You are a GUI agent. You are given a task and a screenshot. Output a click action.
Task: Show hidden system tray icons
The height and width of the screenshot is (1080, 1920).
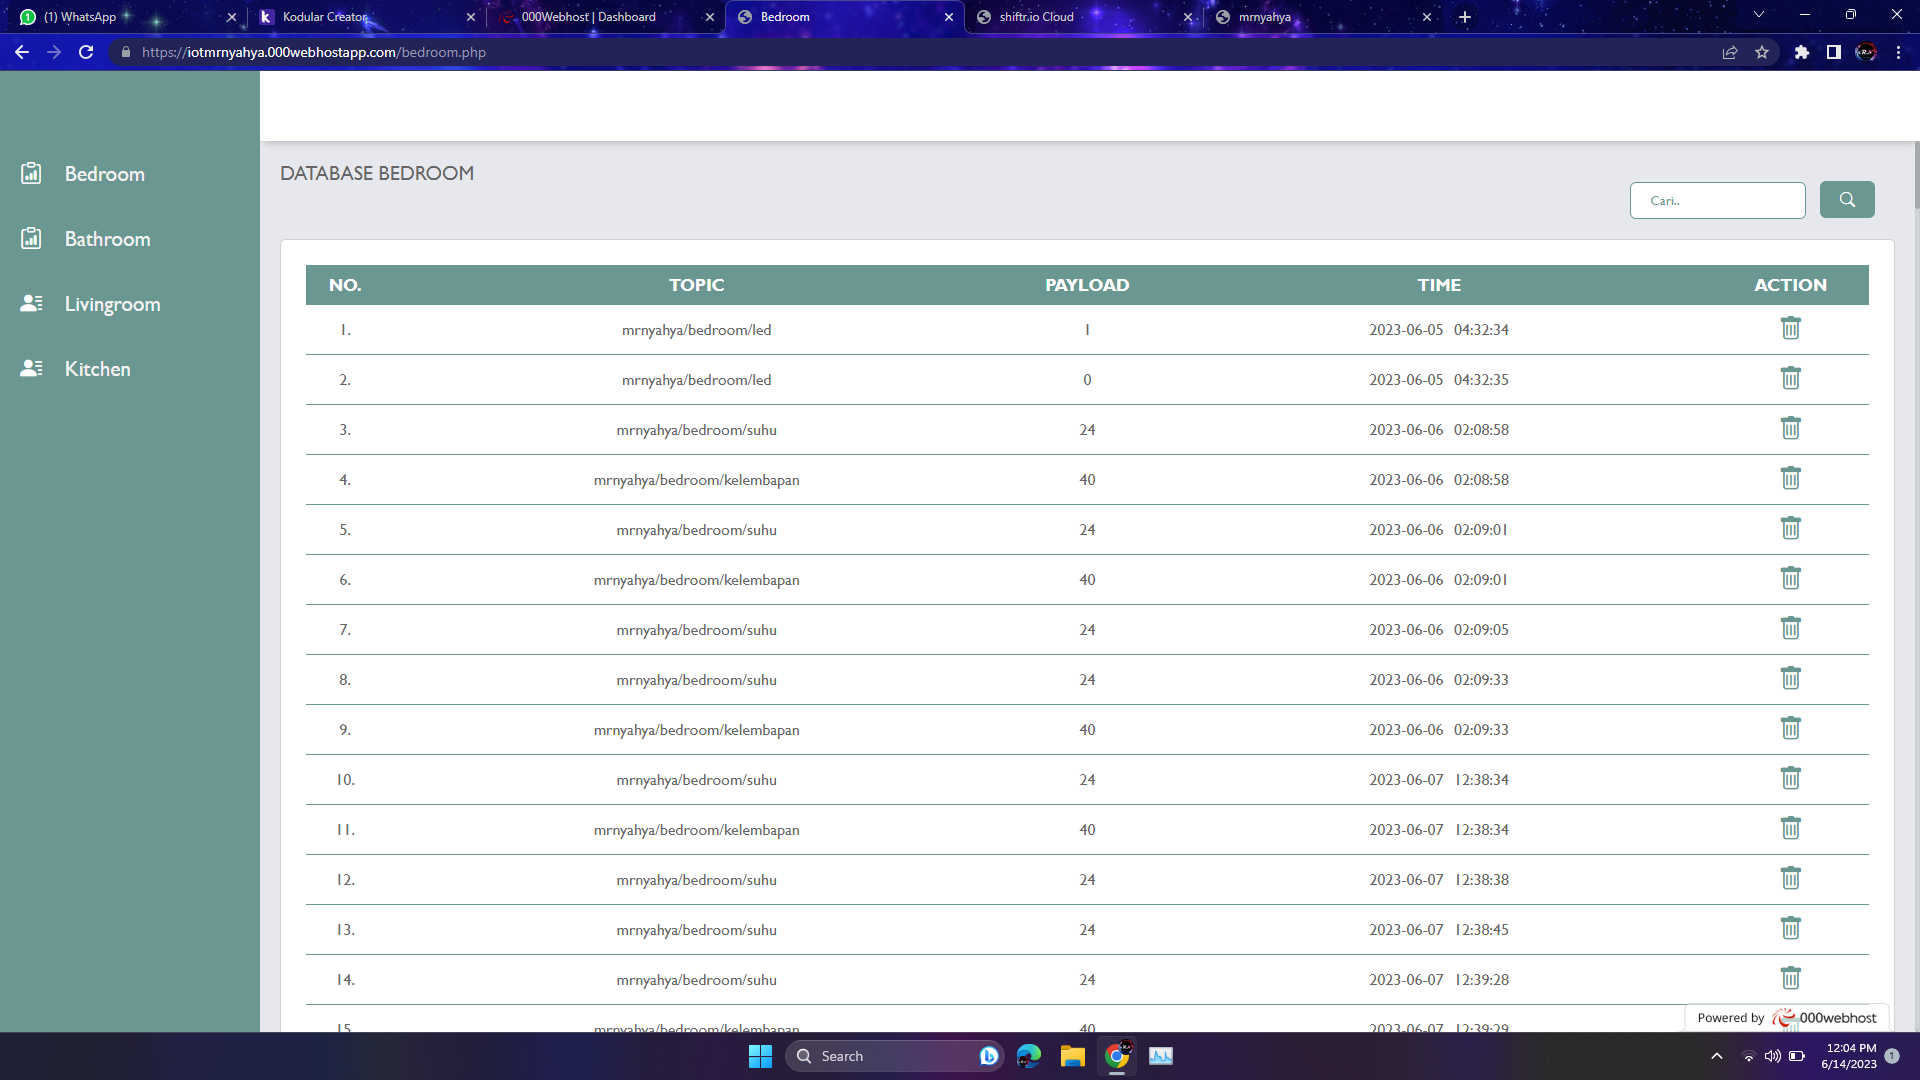pyautogui.click(x=1716, y=1056)
